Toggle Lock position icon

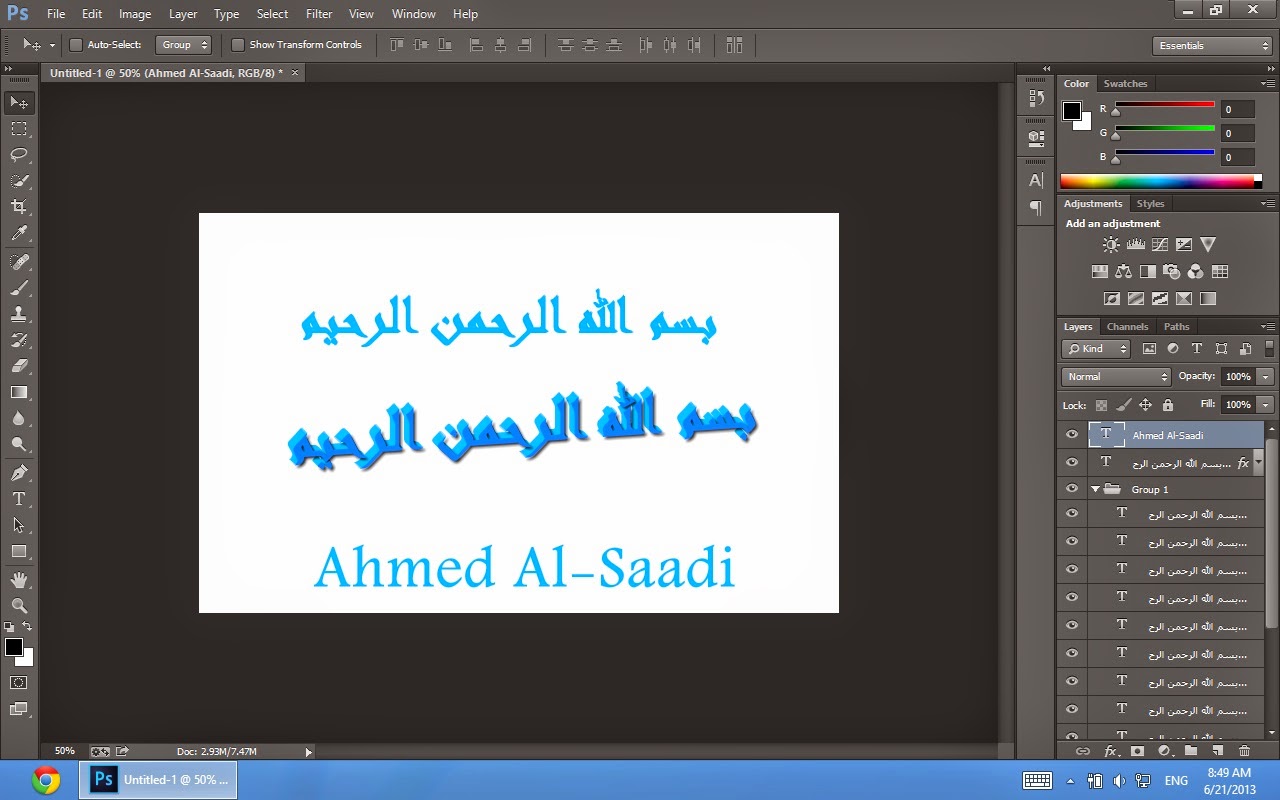[1146, 405]
